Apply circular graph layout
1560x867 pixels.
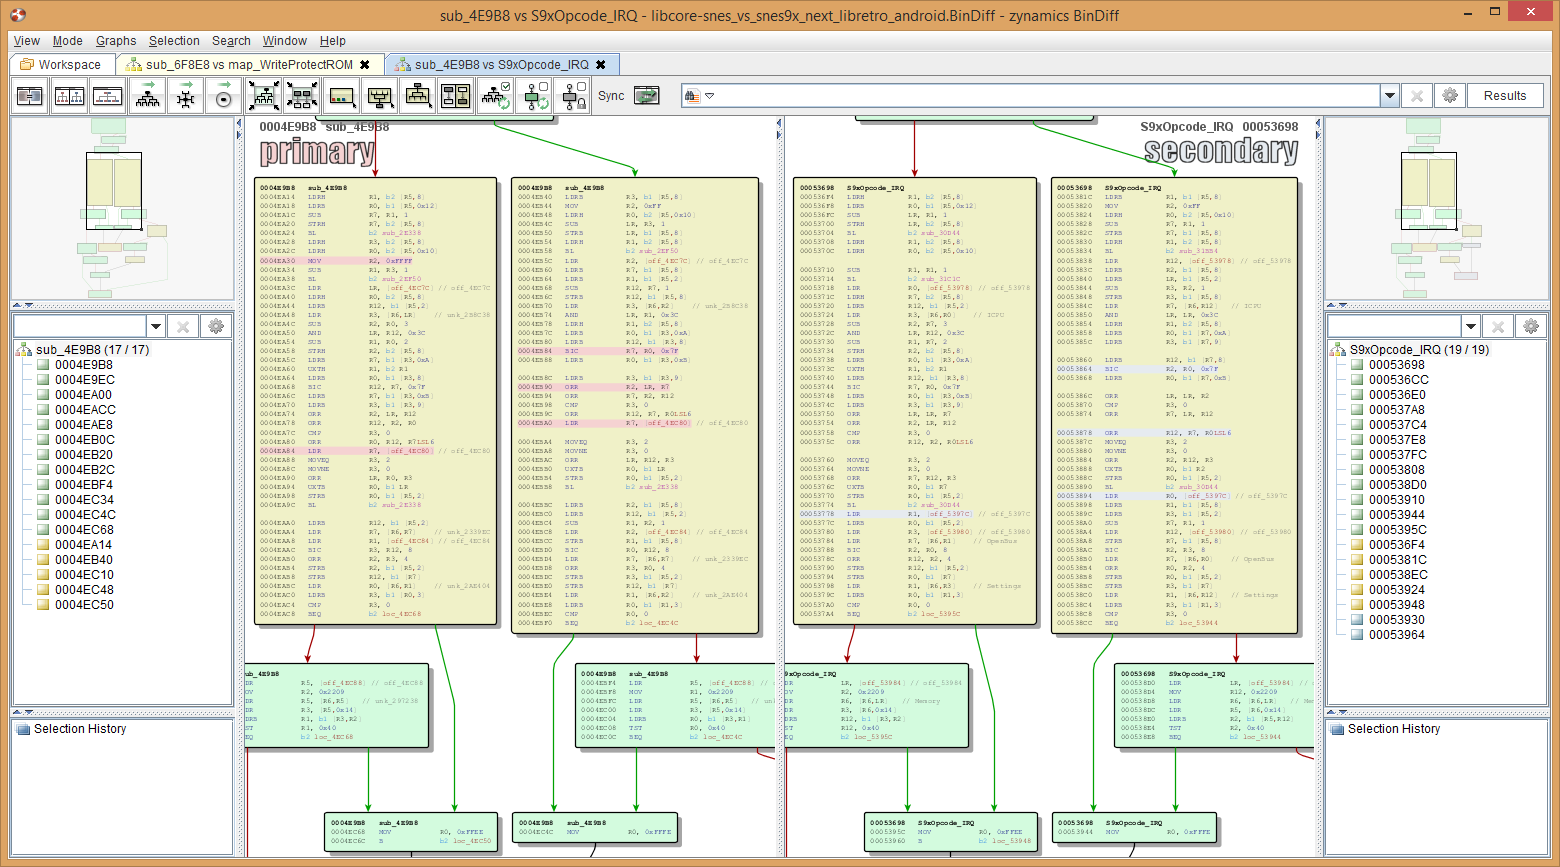click(x=224, y=96)
